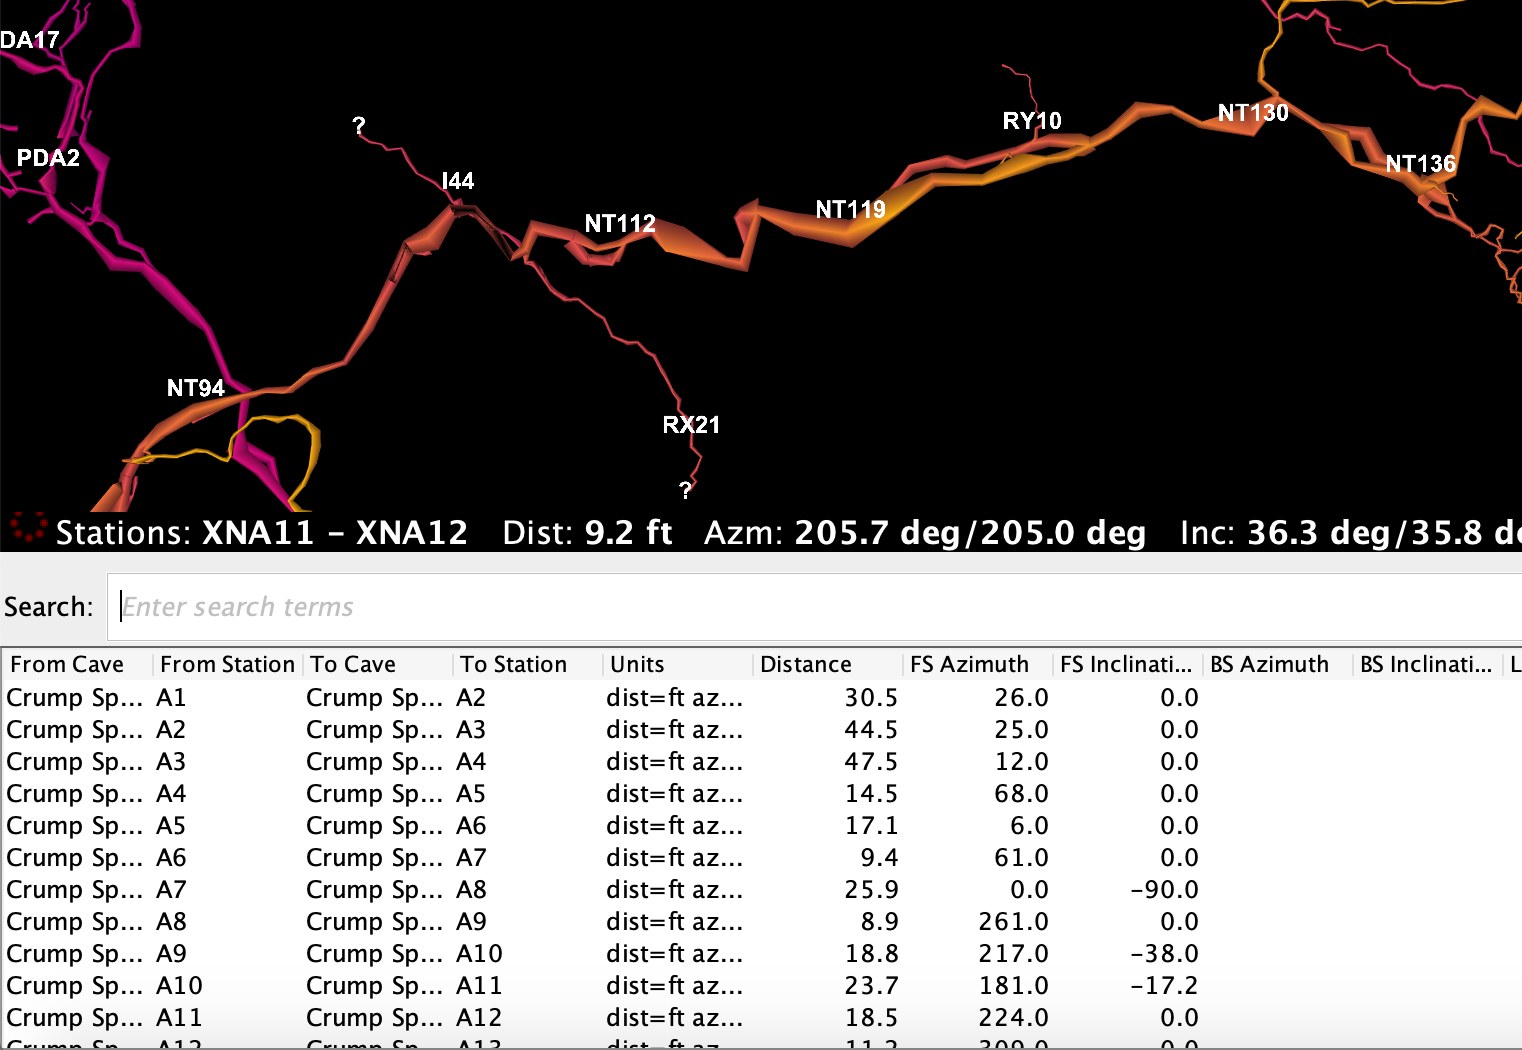Select distance value 30.5
This screenshot has height=1050, width=1522.
(871, 697)
